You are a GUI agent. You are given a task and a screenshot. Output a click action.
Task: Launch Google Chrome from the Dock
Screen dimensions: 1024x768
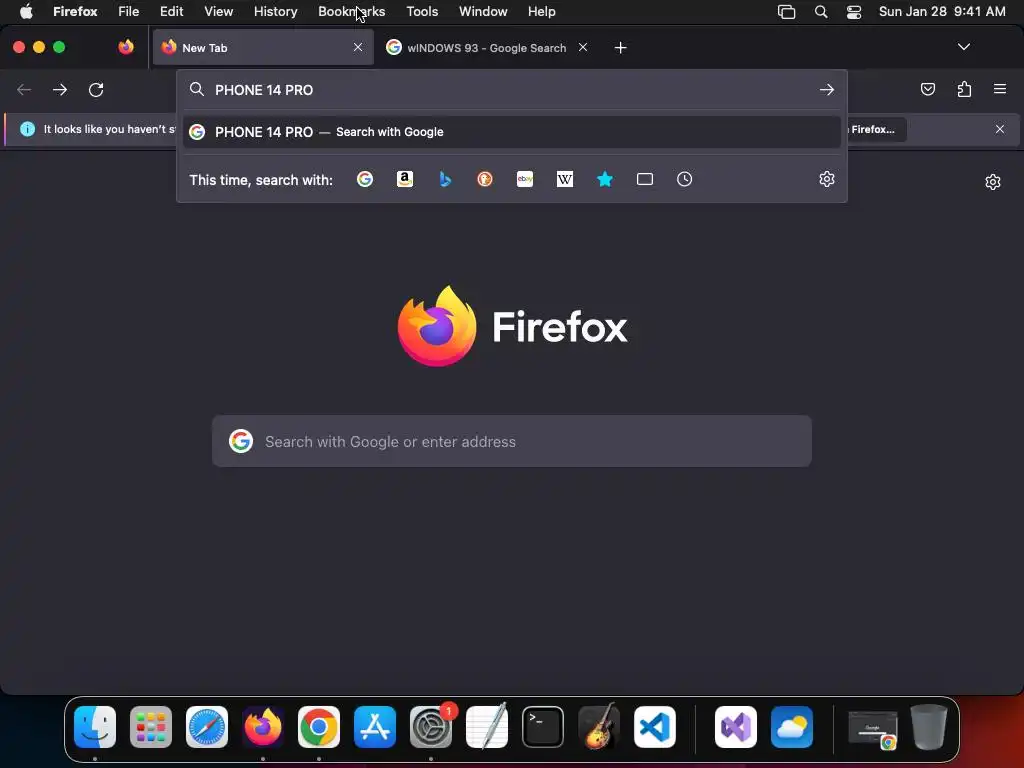pyautogui.click(x=319, y=727)
